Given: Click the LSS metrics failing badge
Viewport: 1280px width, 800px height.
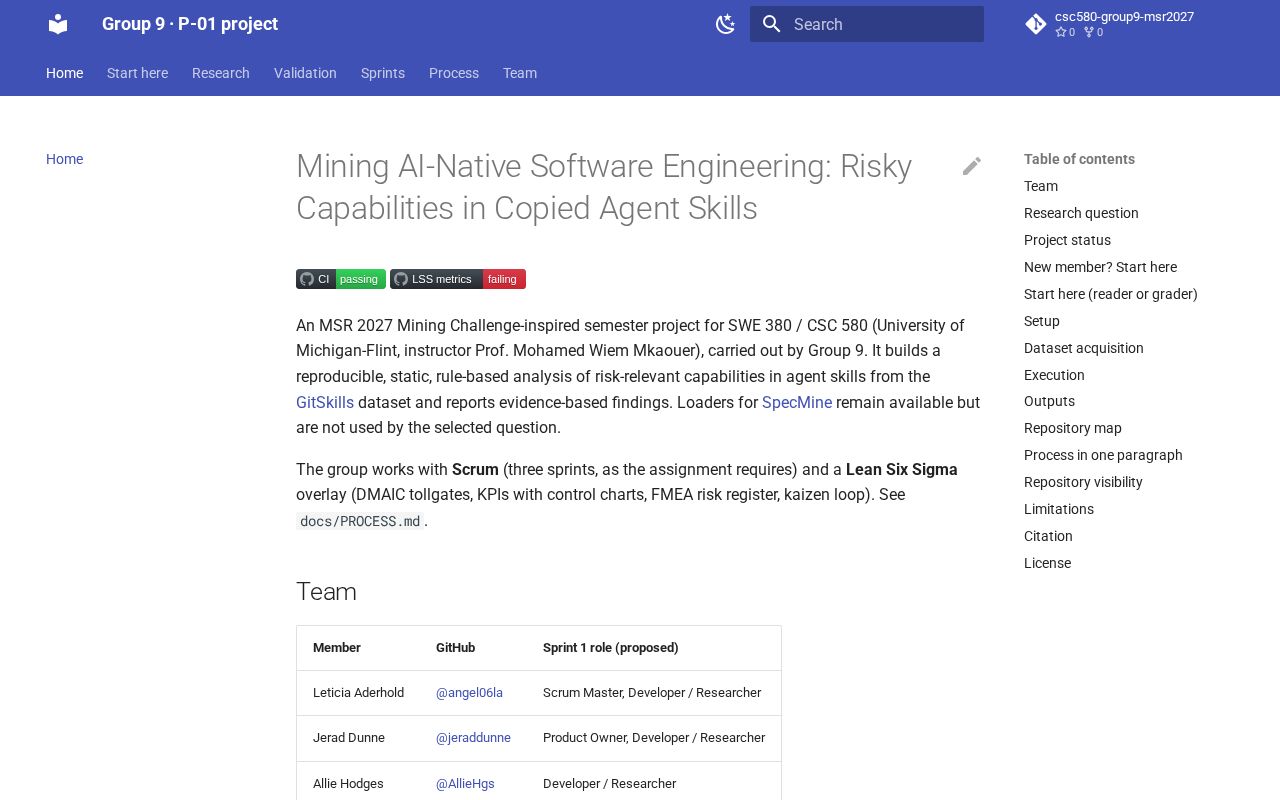Looking at the screenshot, I should click(458, 279).
